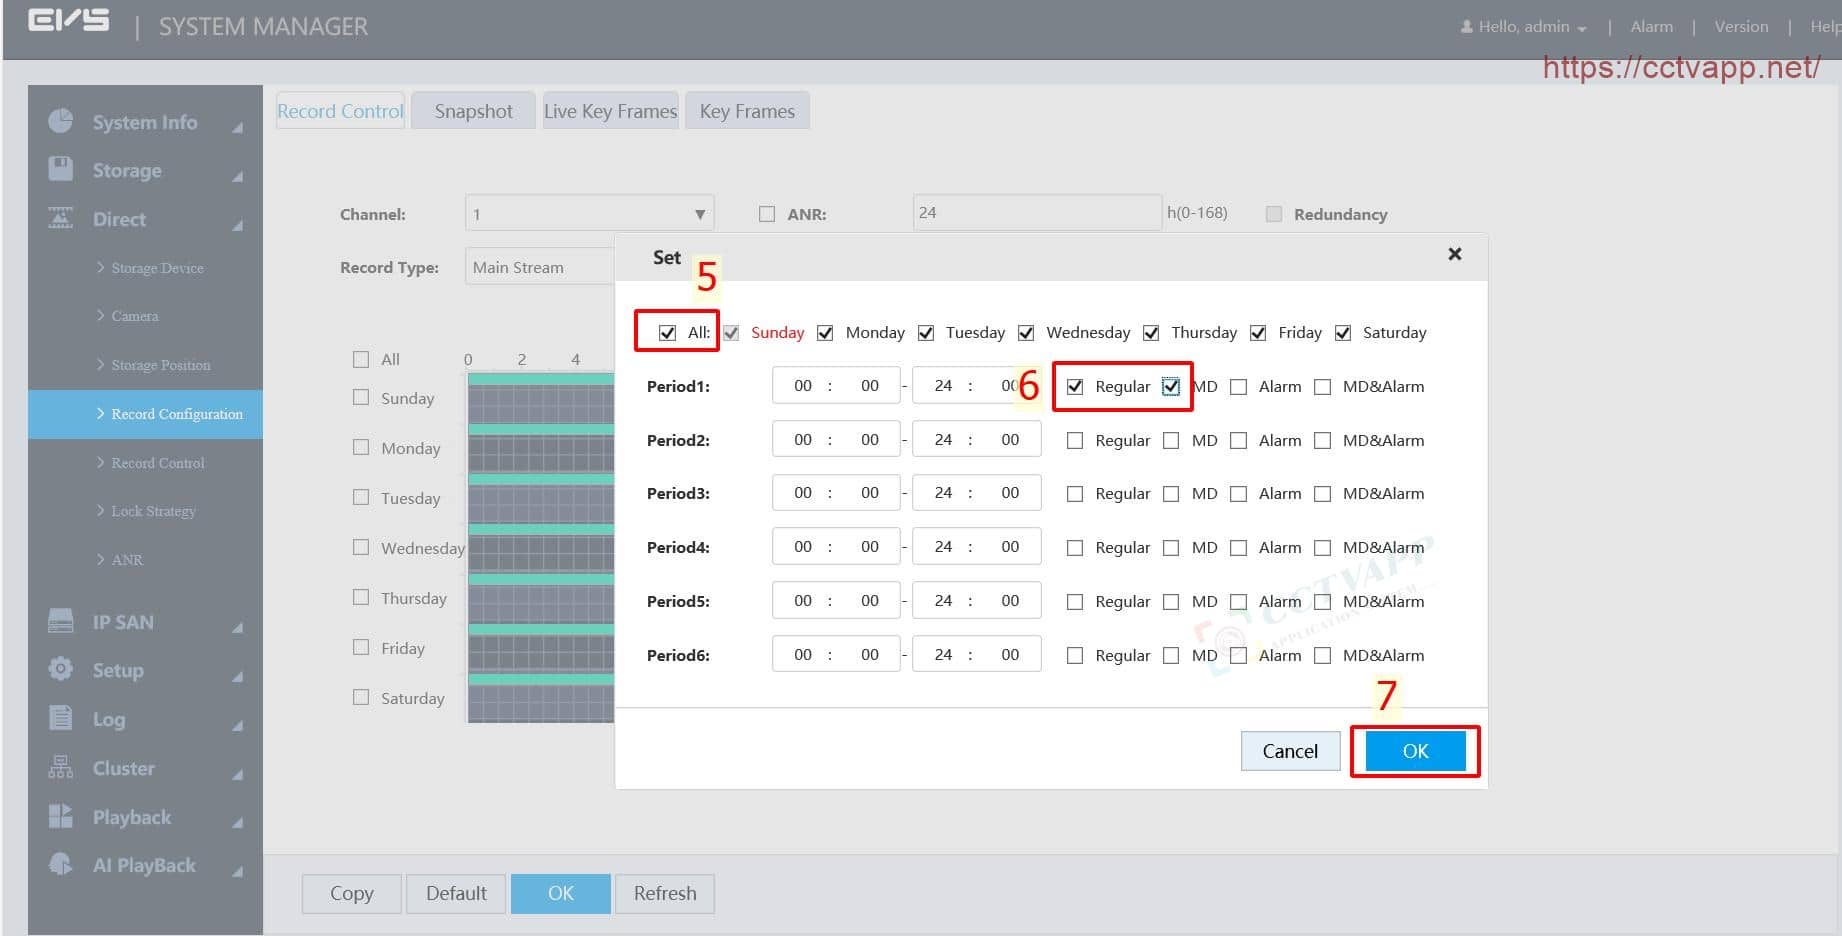Click the Log document icon
The height and width of the screenshot is (936, 1842).
(61, 718)
